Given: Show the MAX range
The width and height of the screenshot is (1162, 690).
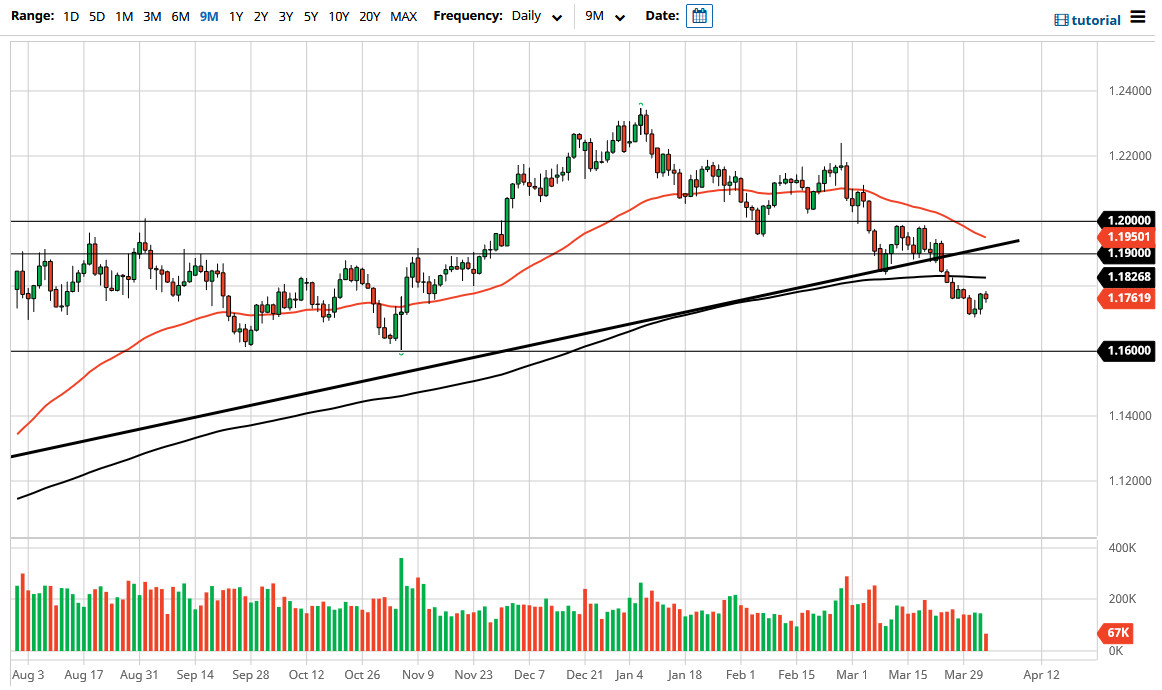Looking at the screenshot, I should (x=403, y=16).
